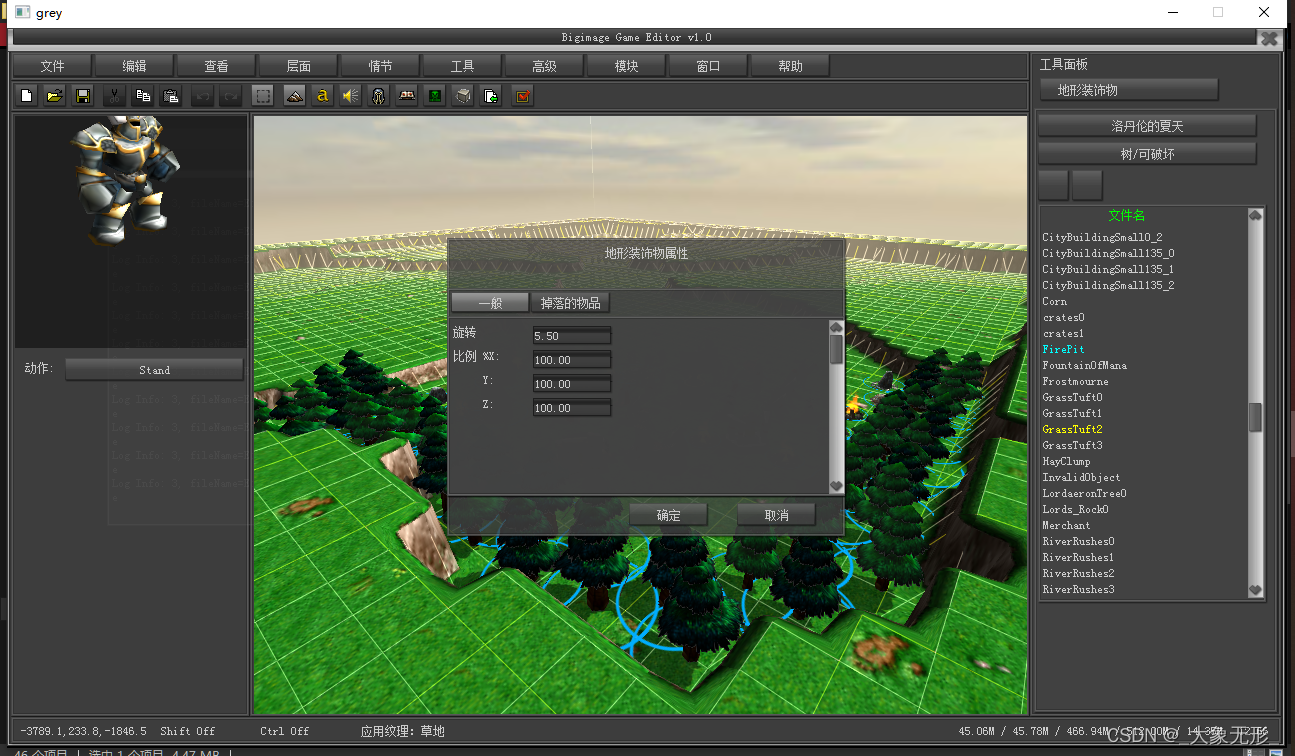Viewport: 1295px width, 756px height.
Task: Click the two red cards toolbar icon
Action: tap(407, 96)
